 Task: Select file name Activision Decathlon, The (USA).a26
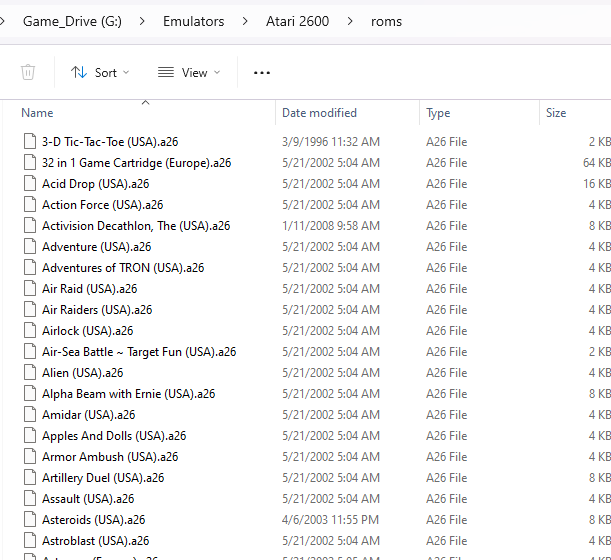[x=136, y=226]
